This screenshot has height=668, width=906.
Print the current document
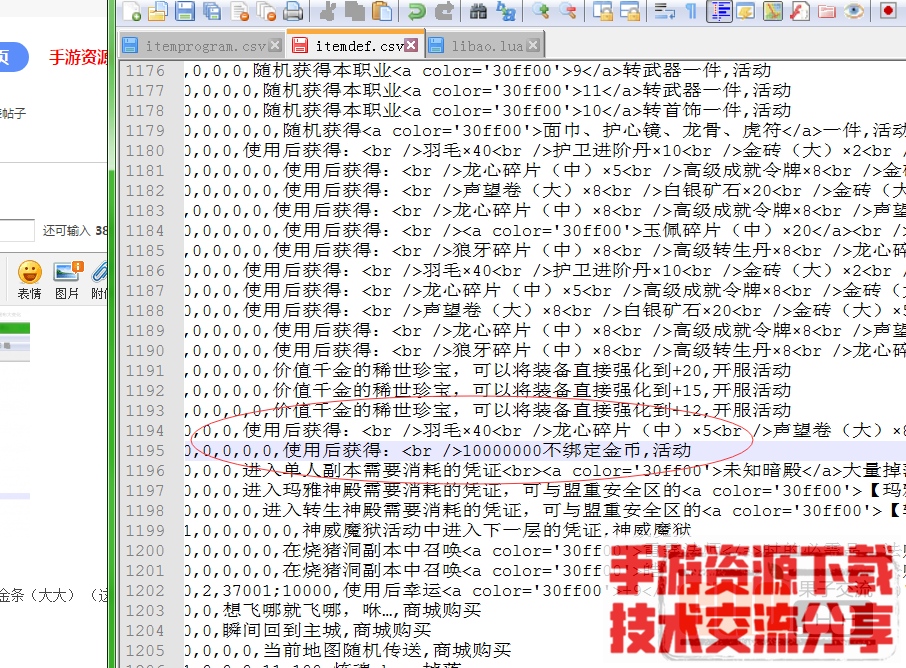coord(294,13)
